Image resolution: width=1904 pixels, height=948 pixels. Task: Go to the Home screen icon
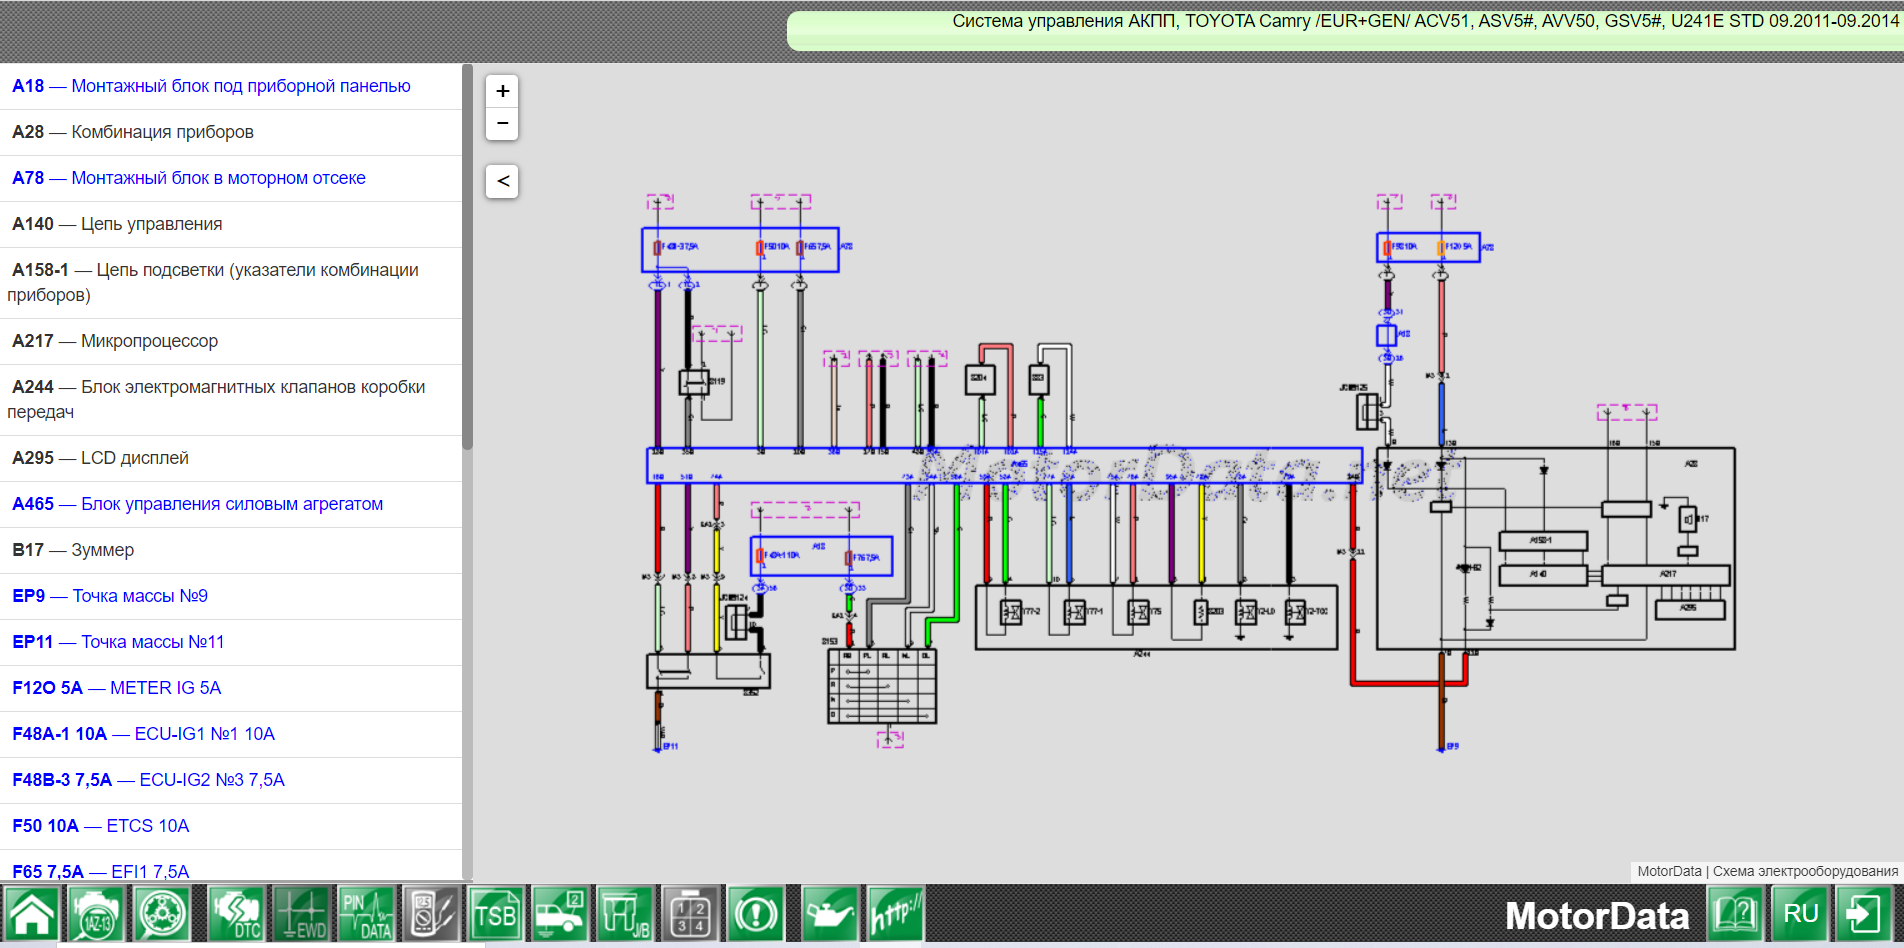32,914
